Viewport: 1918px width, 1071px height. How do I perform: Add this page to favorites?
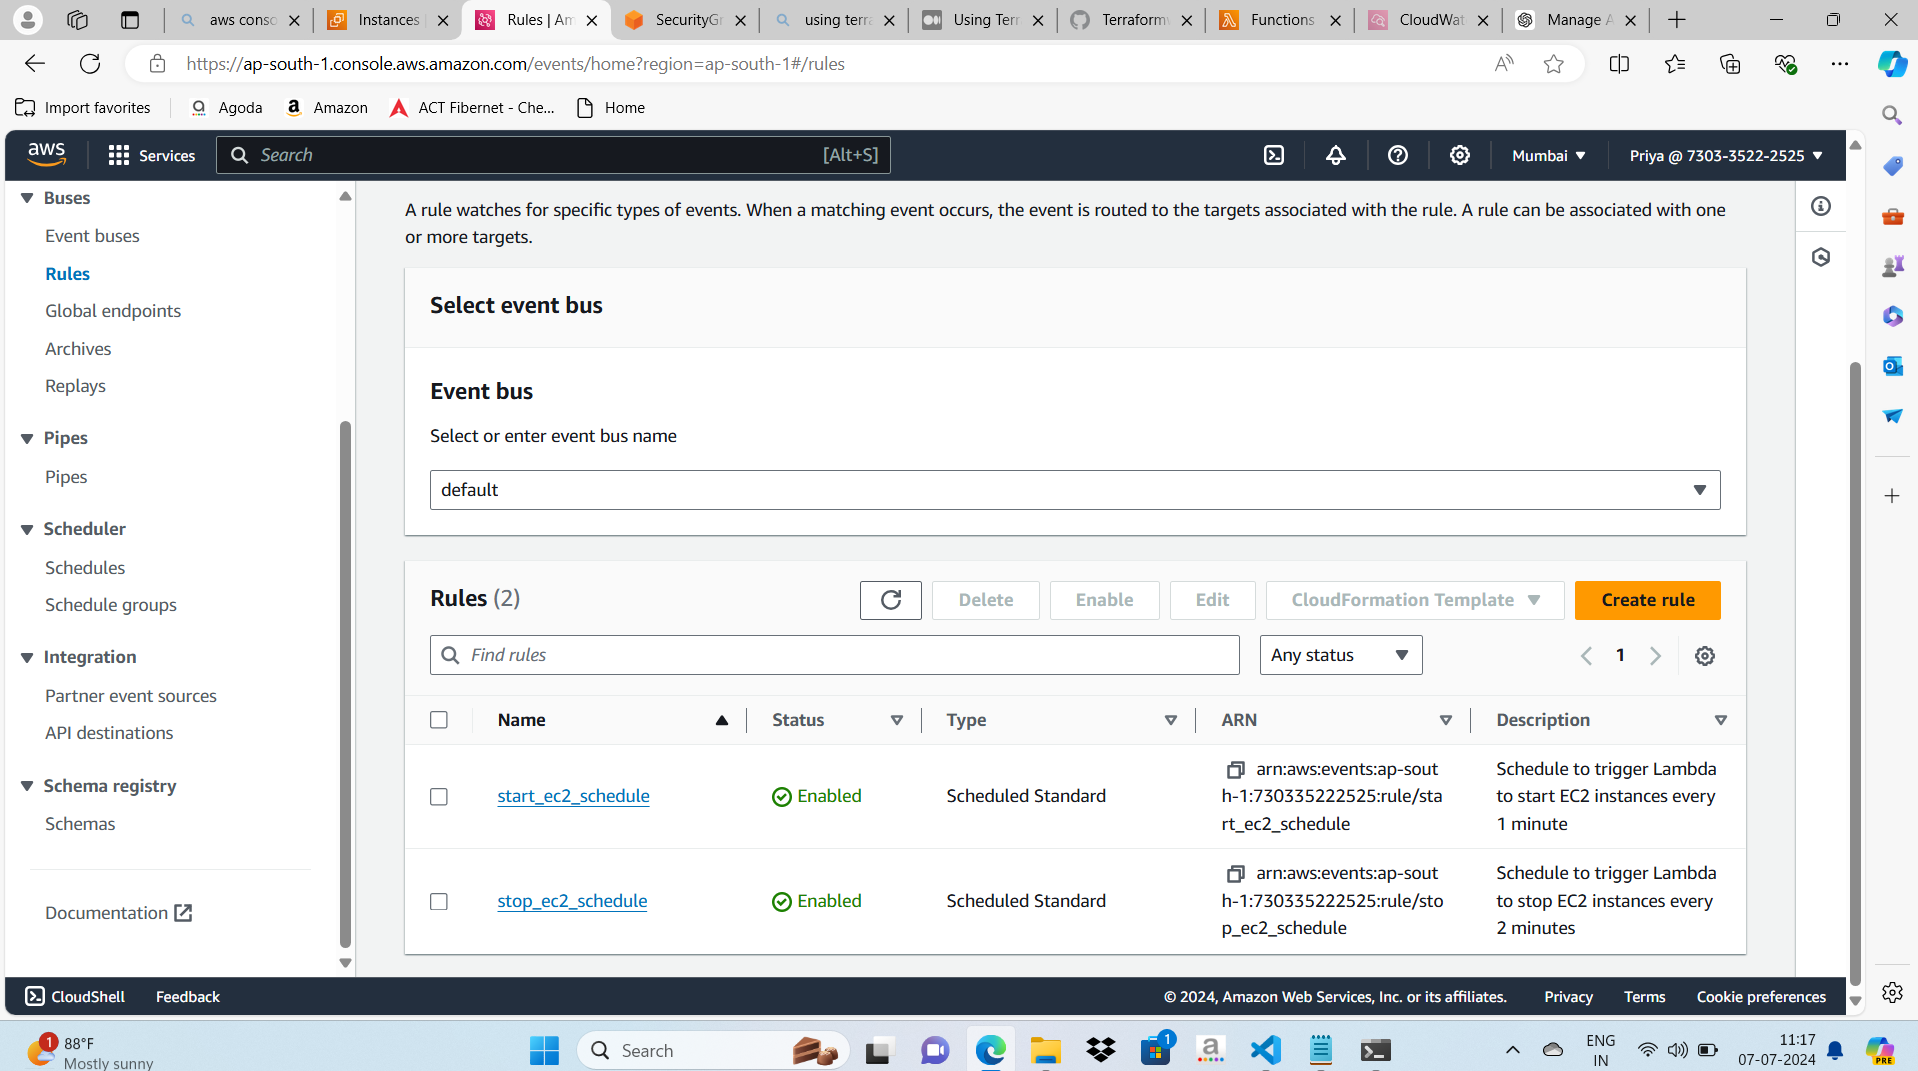coord(1553,64)
